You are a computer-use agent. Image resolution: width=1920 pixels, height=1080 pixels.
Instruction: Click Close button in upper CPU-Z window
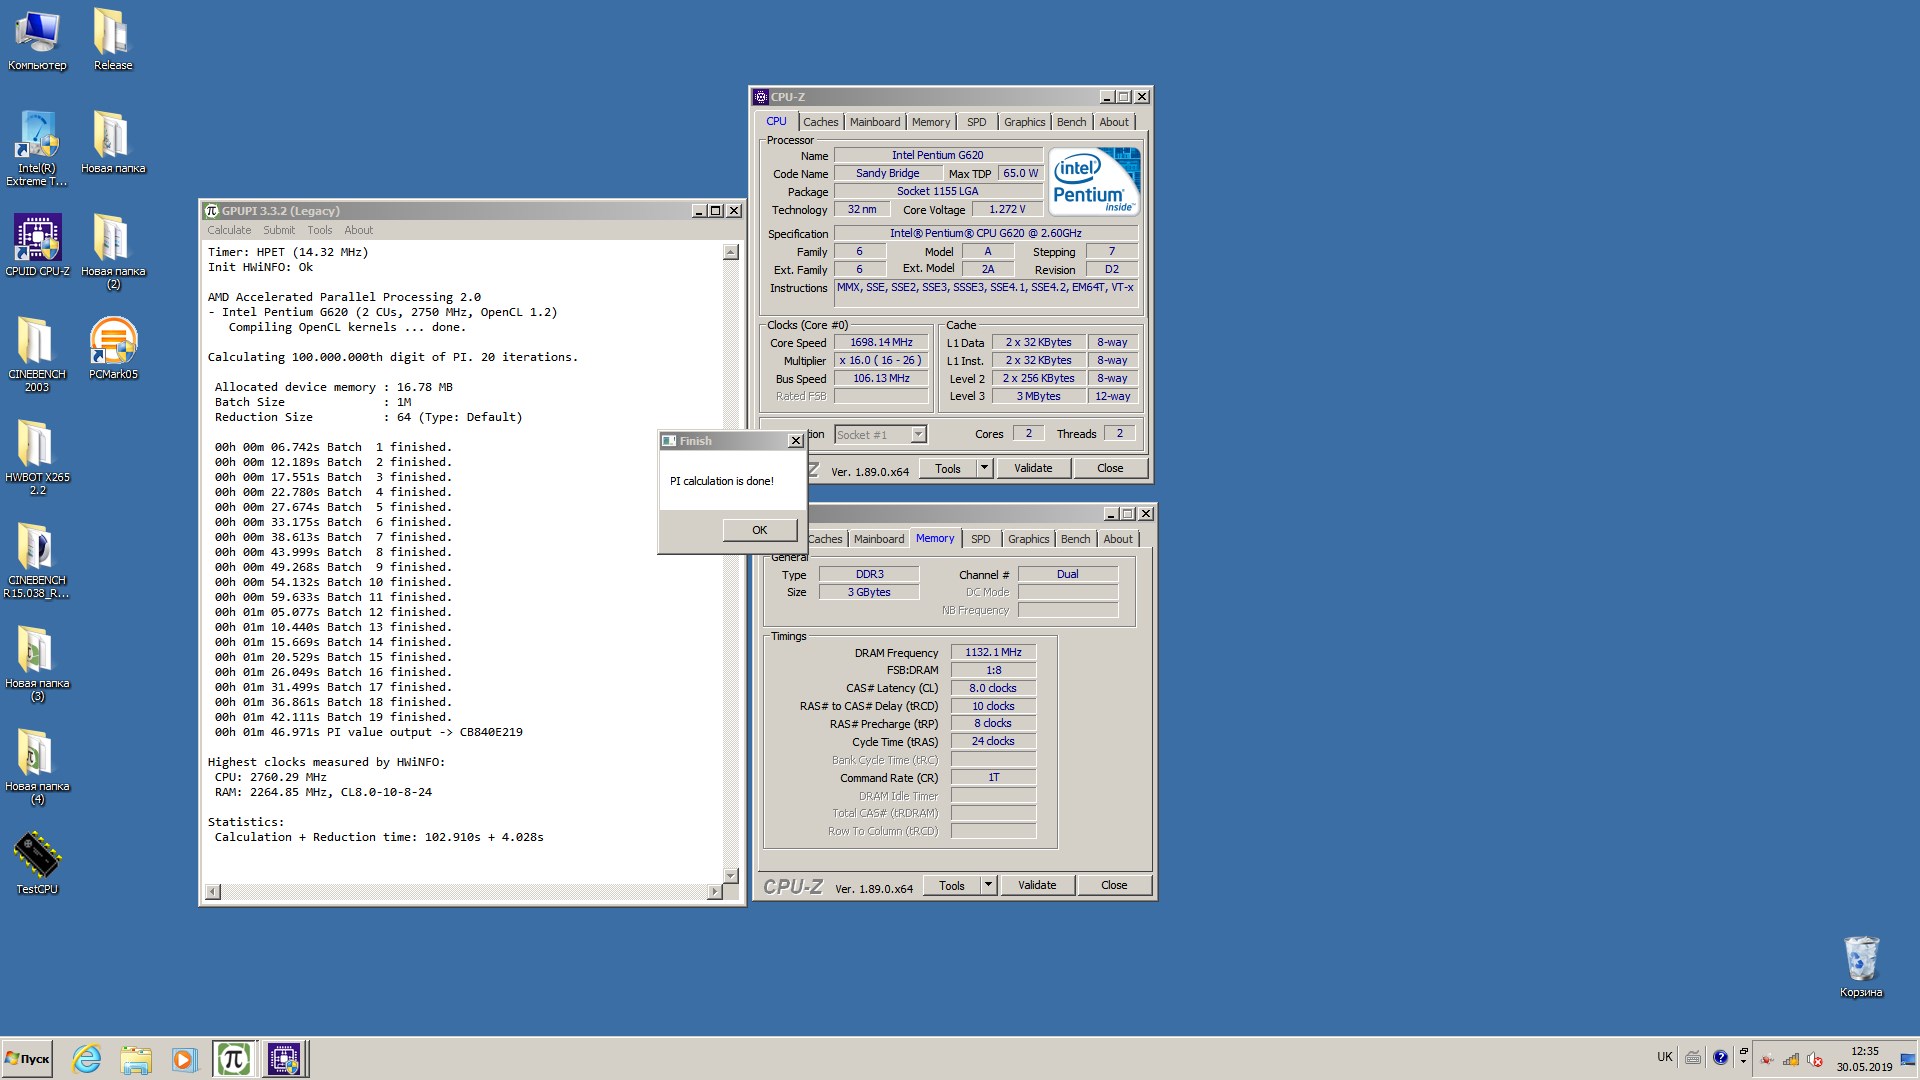click(x=1110, y=468)
